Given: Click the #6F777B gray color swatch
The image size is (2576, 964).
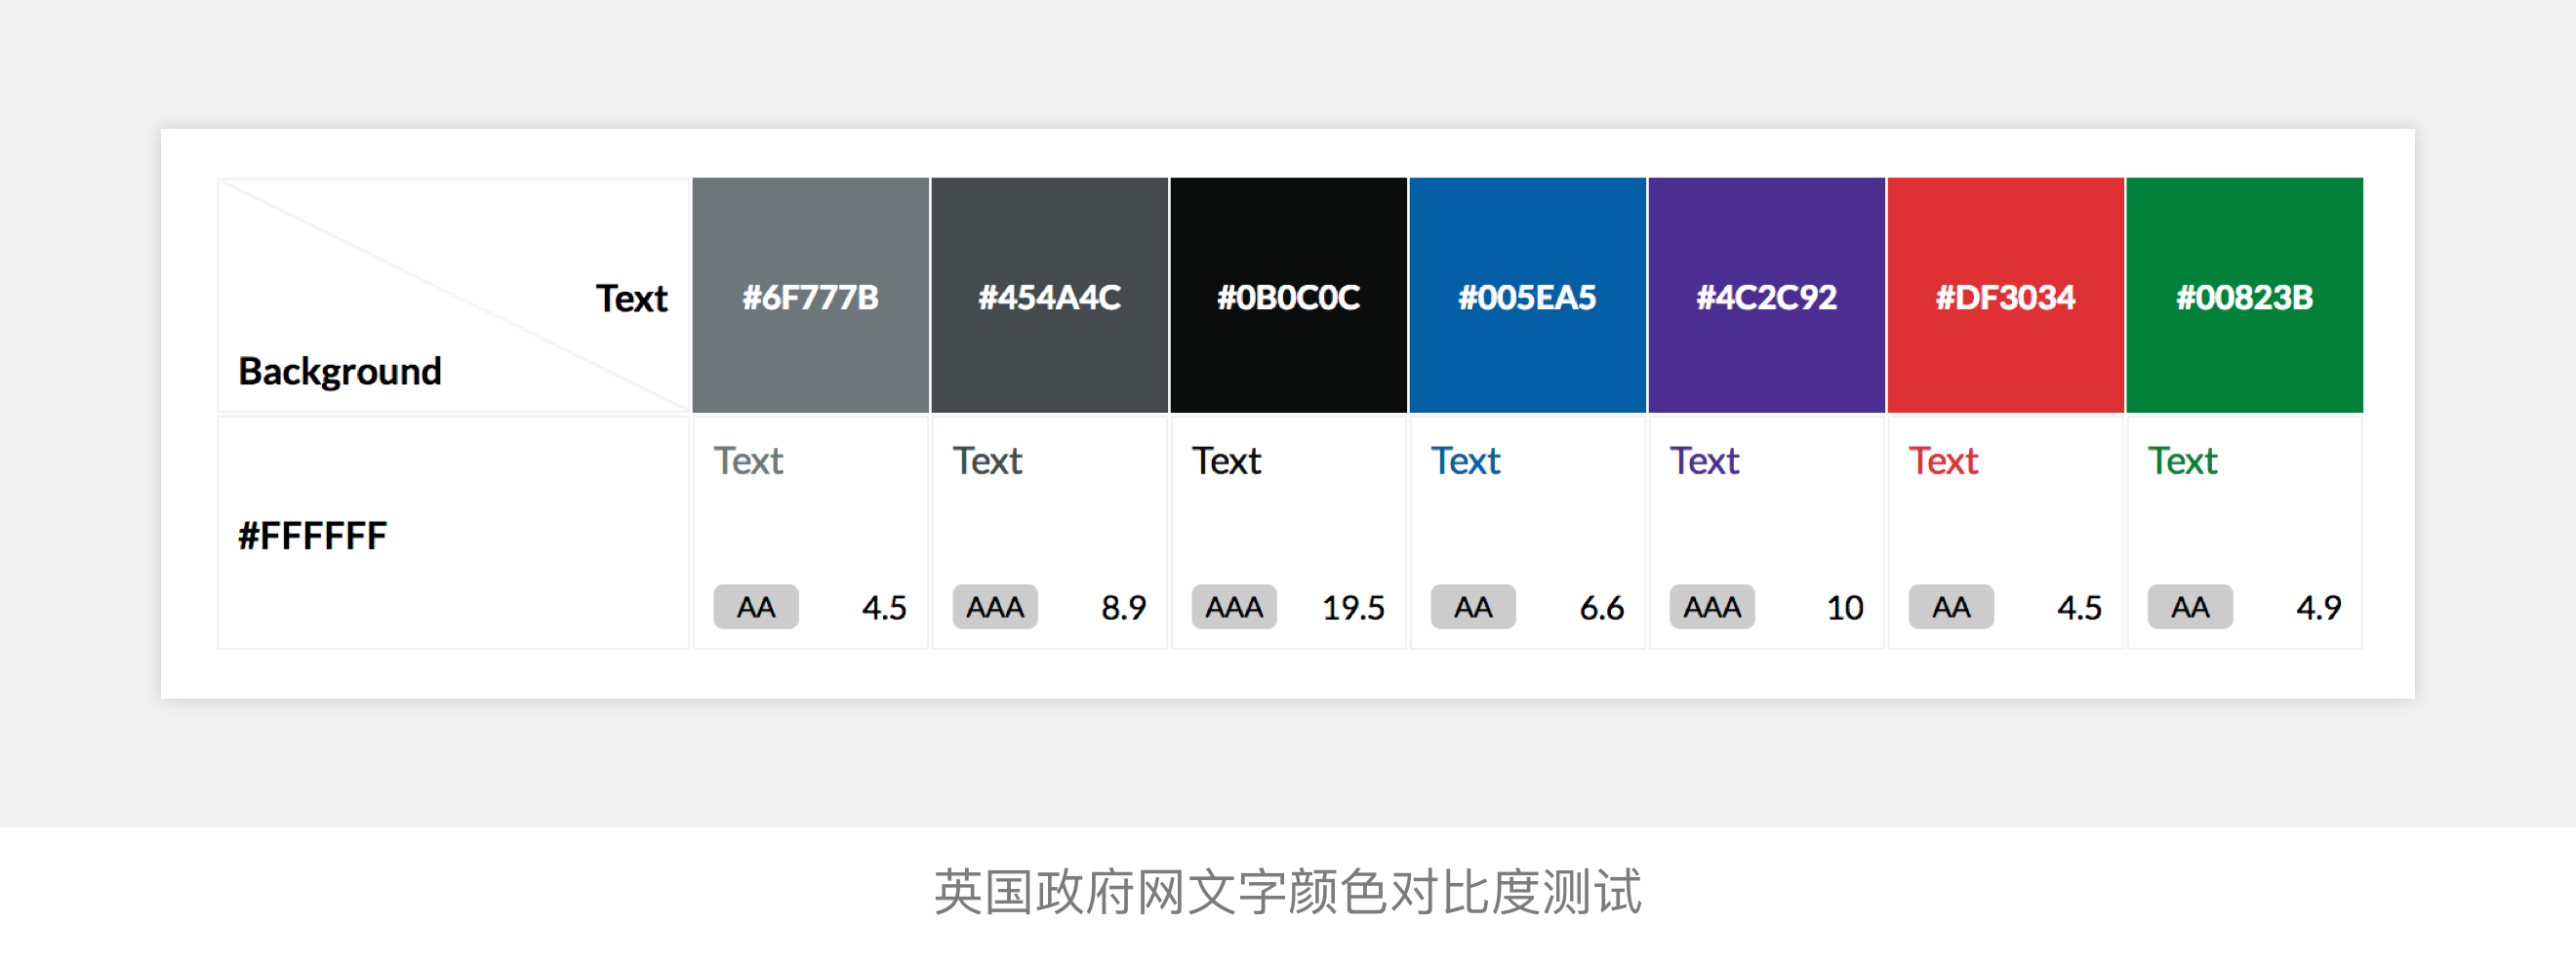Looking at the screenshot, I should point(810,296).
